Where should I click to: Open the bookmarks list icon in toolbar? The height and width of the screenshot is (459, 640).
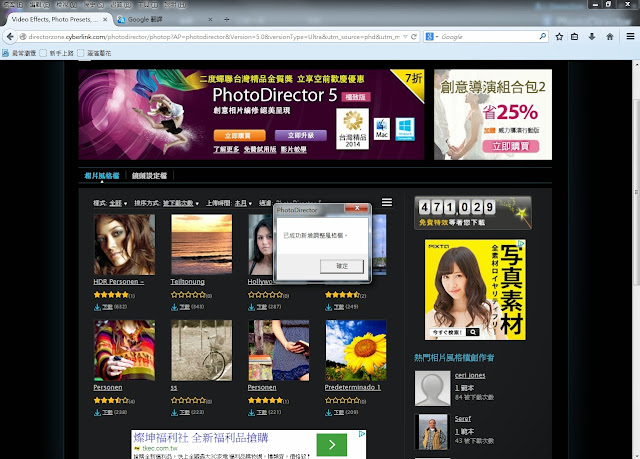pyautogui.click(x=575, y=37)
